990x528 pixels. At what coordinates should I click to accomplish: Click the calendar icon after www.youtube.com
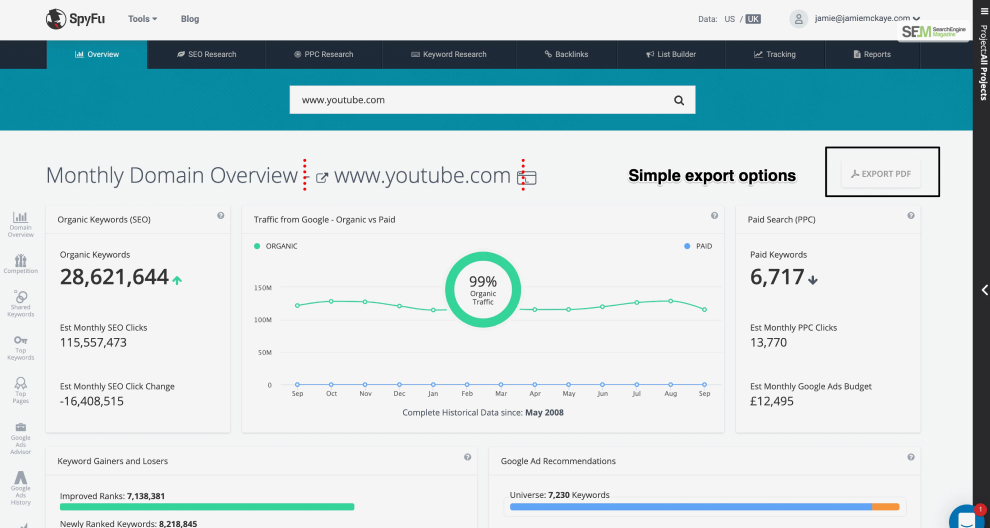[x=527, y=177]
